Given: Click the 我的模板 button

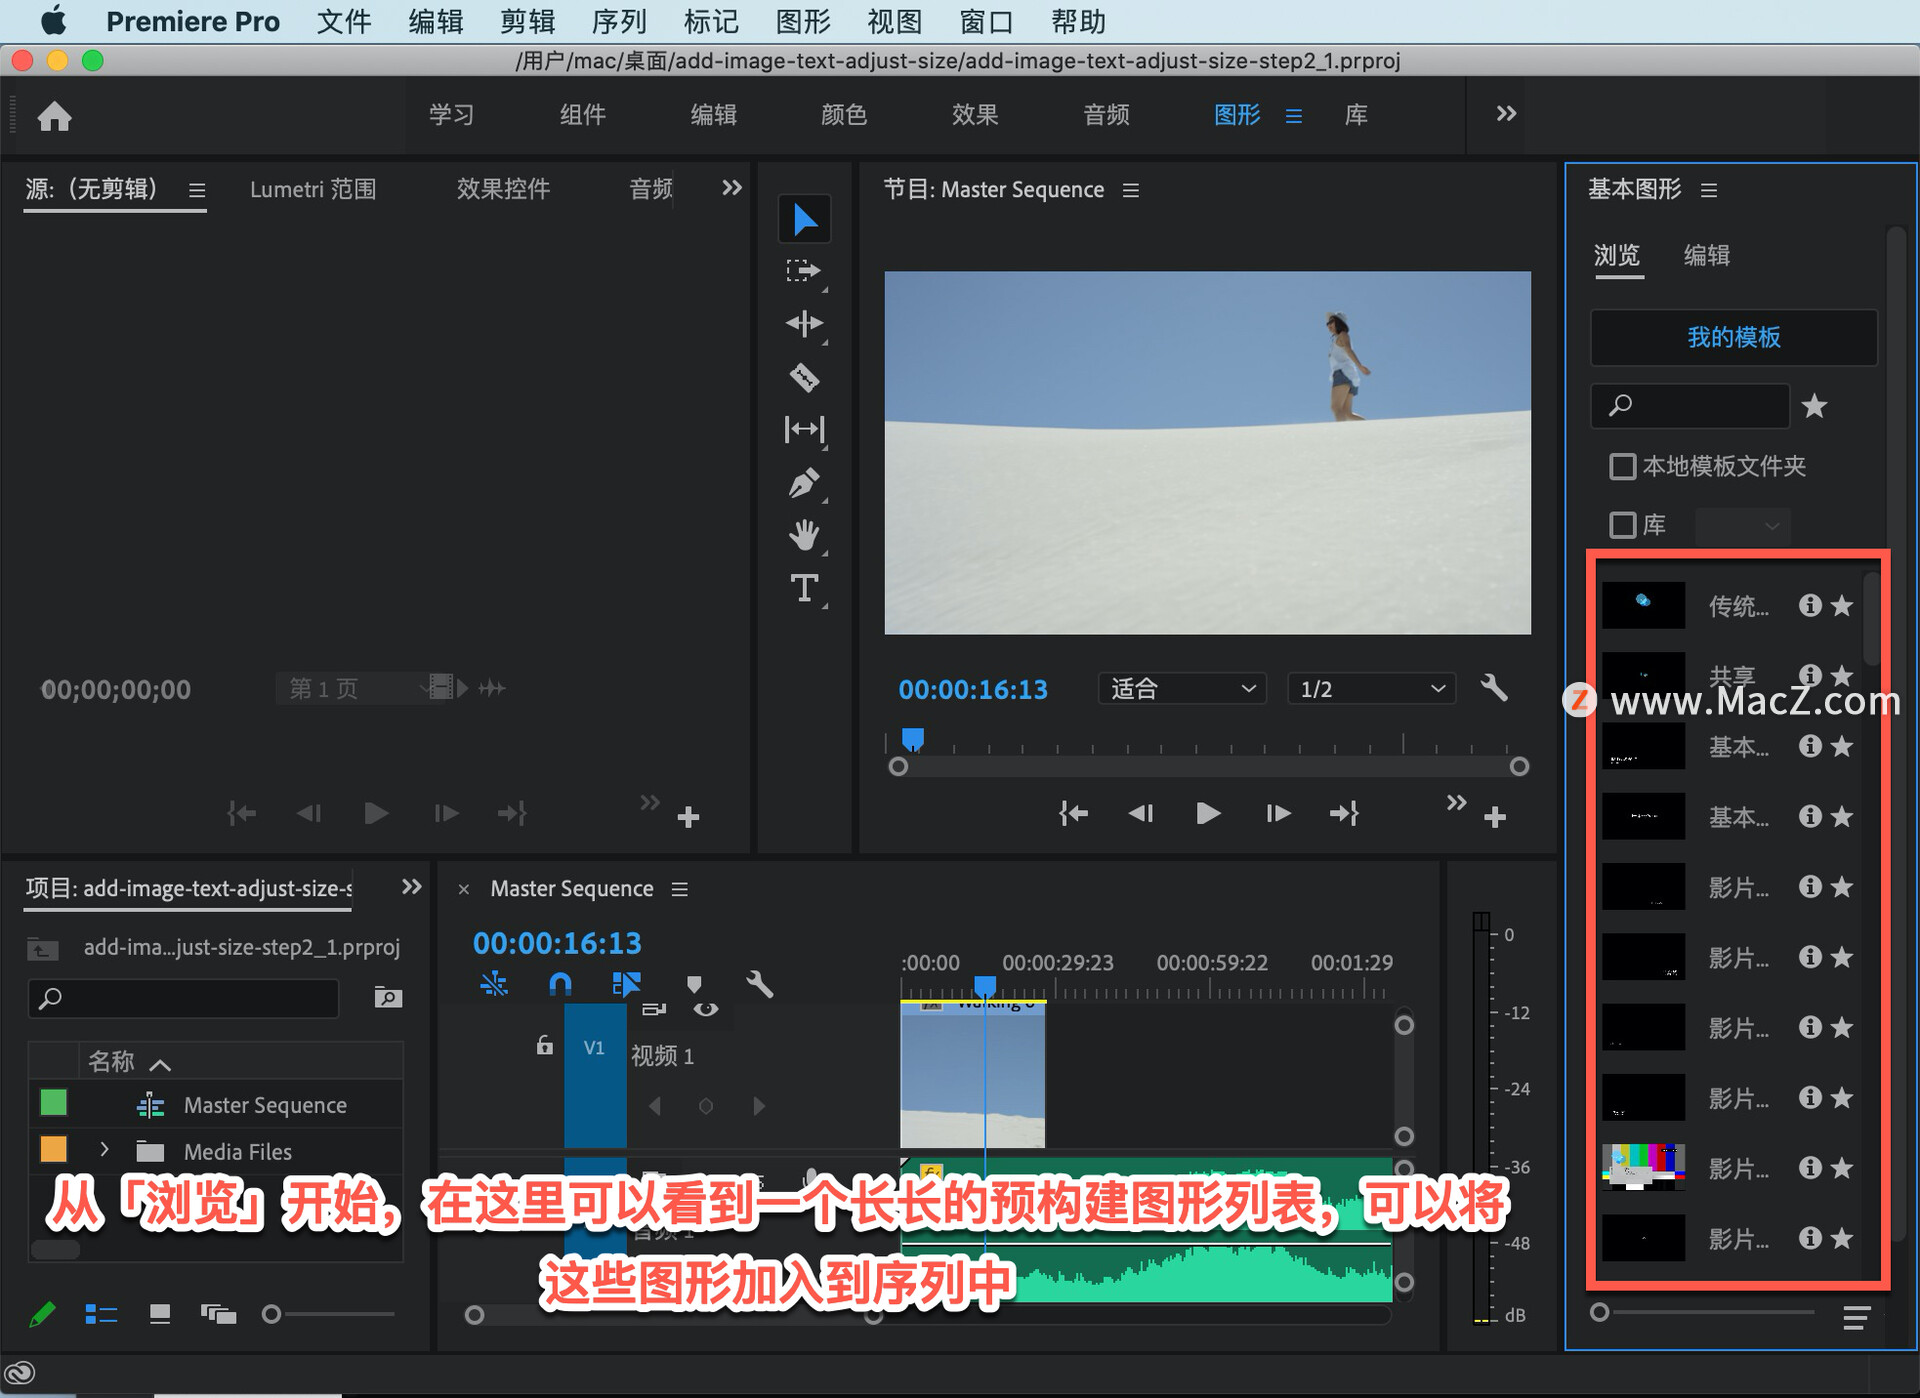Looking at the screenshot, I should point(1734,338).
